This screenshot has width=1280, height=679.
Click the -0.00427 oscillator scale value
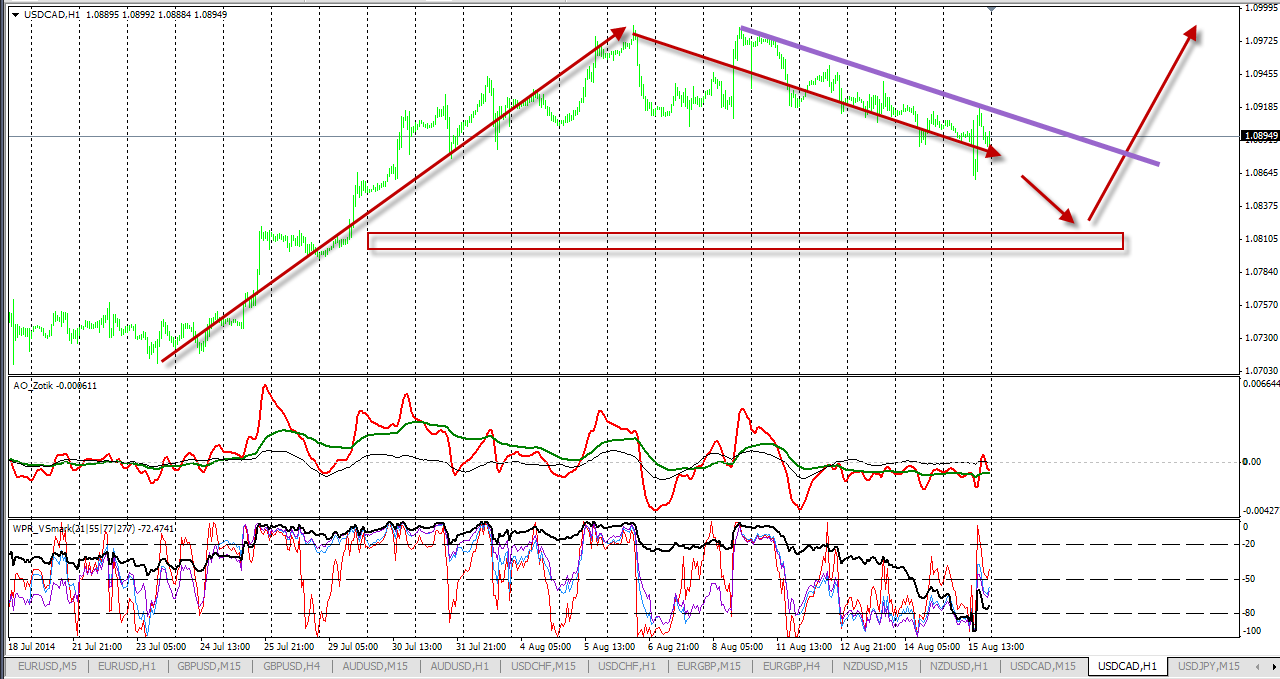1260,510
